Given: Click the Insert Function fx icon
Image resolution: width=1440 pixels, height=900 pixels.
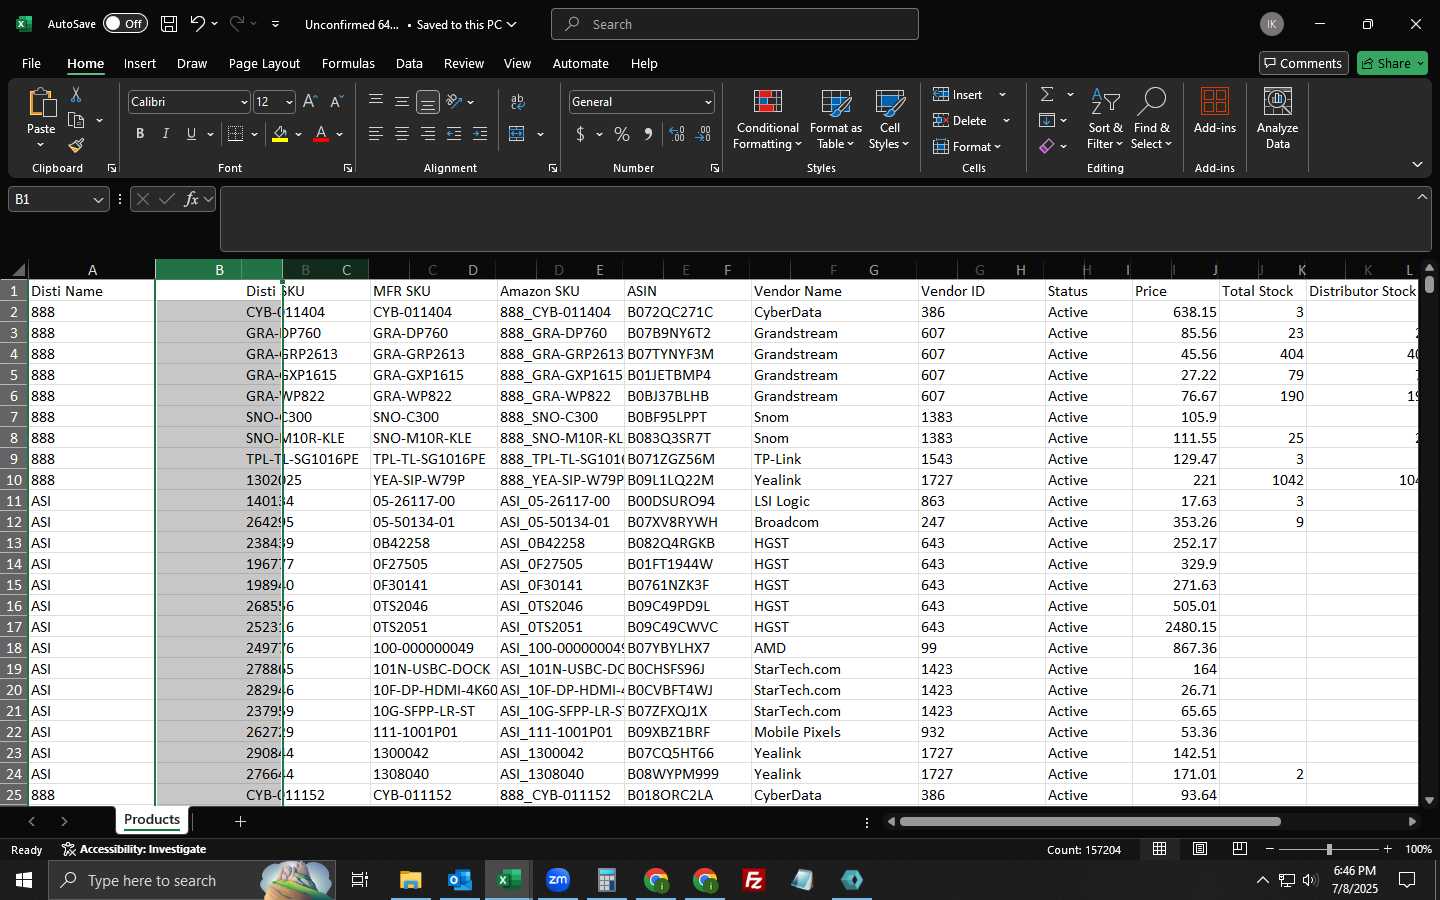Looking at the screenshot, I should coord(191,199).
